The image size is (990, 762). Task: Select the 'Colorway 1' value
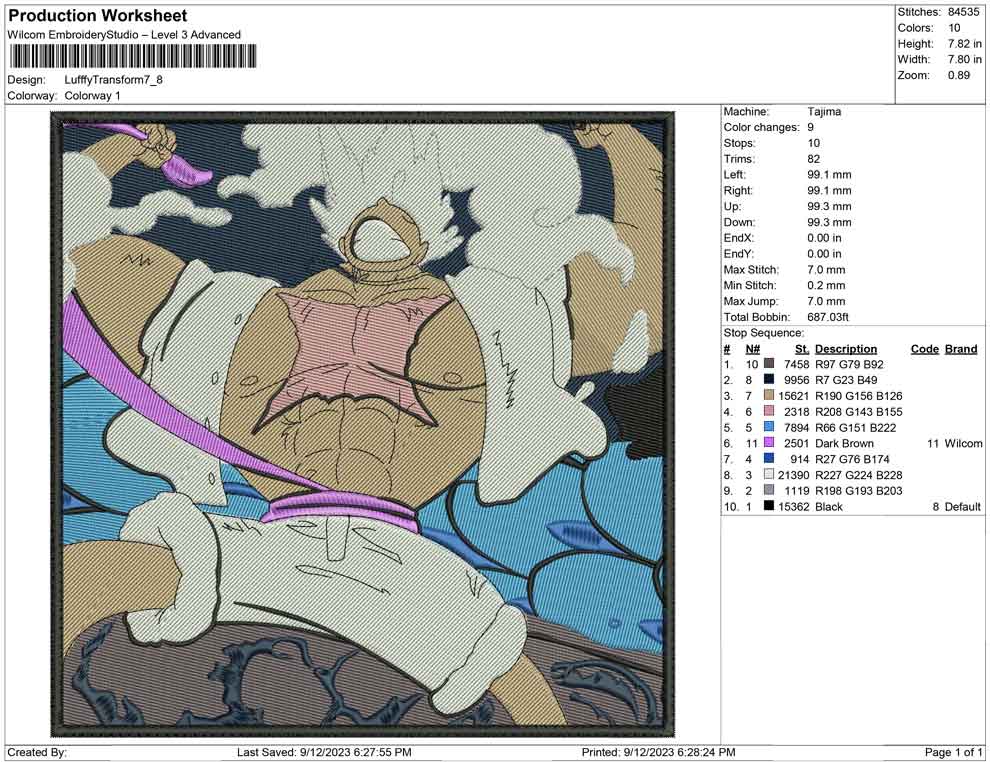pos(92,96)
